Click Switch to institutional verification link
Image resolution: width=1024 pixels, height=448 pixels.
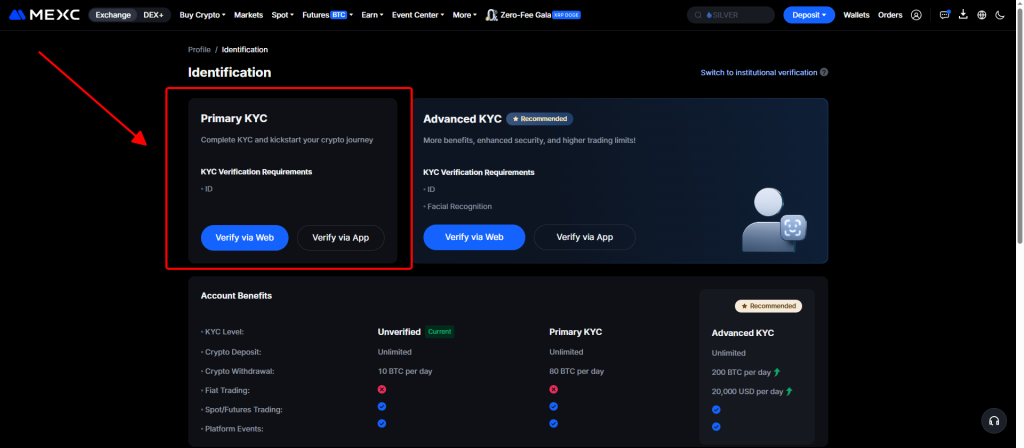pos(758,72)
